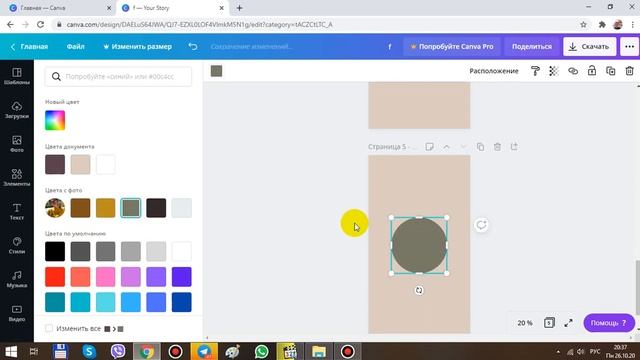
Task: Lock the selected element with padlock icon
Action: [592, 71]
